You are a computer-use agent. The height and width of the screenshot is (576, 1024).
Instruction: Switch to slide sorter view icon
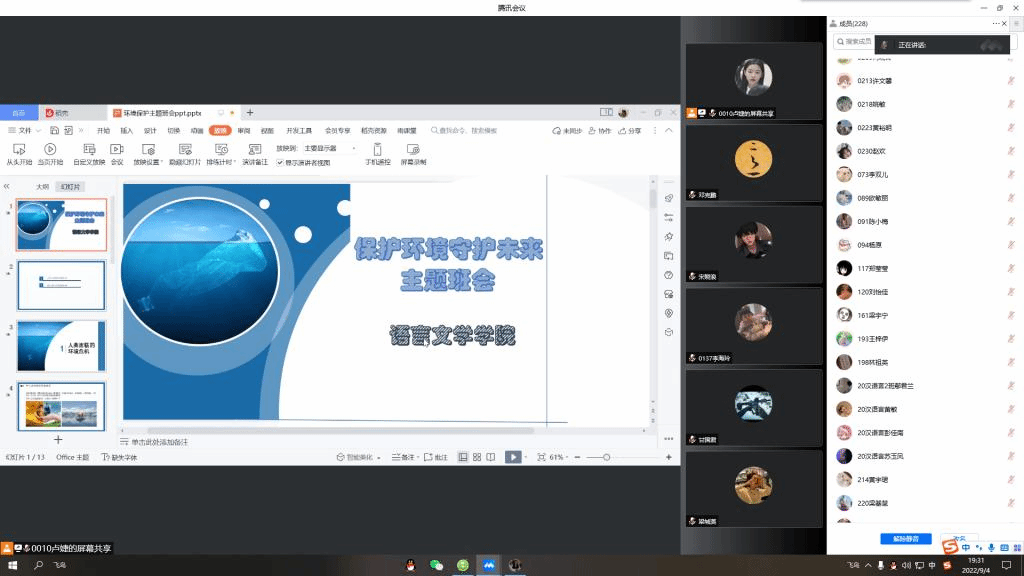[x=478, y=457]
